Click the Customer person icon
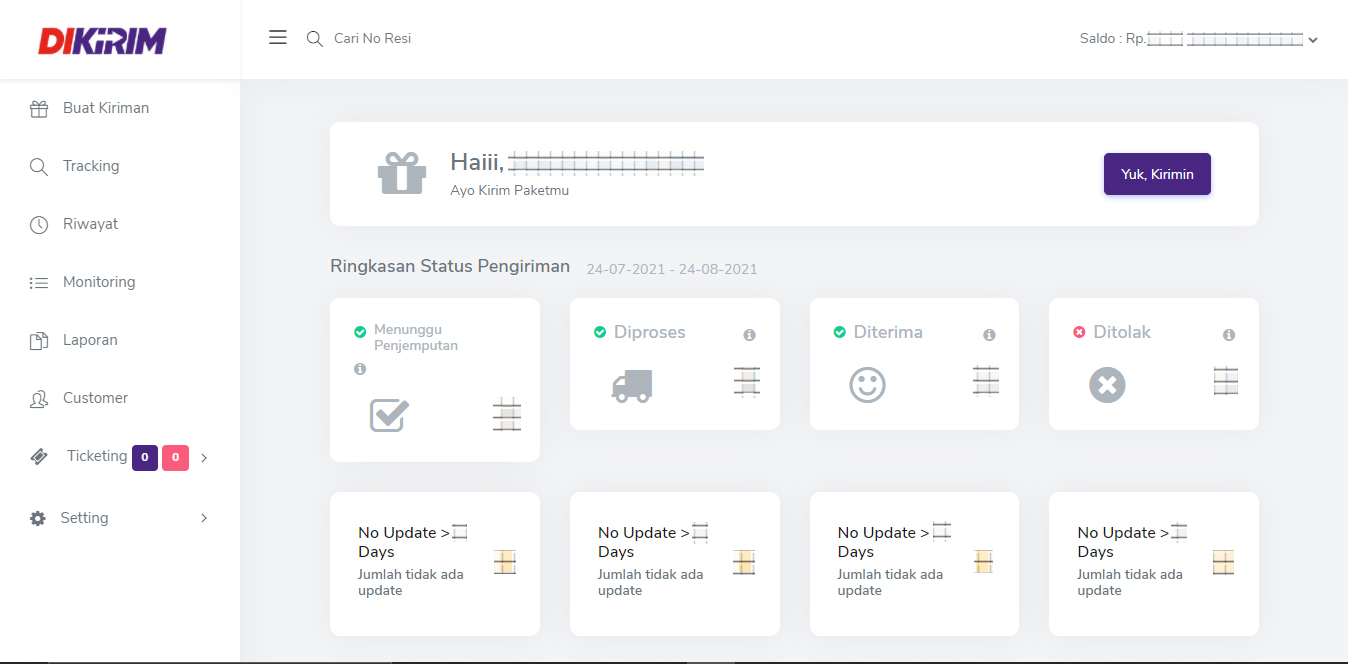 [x=39, y=399]
